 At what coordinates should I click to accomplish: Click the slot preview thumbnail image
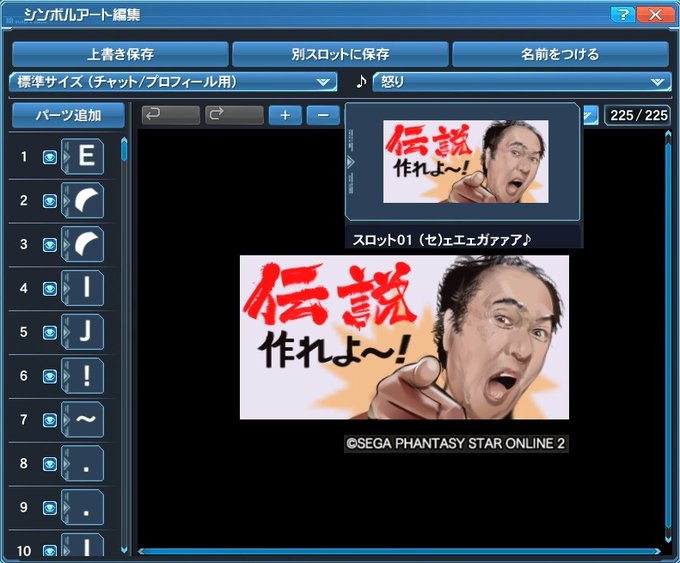465,161
